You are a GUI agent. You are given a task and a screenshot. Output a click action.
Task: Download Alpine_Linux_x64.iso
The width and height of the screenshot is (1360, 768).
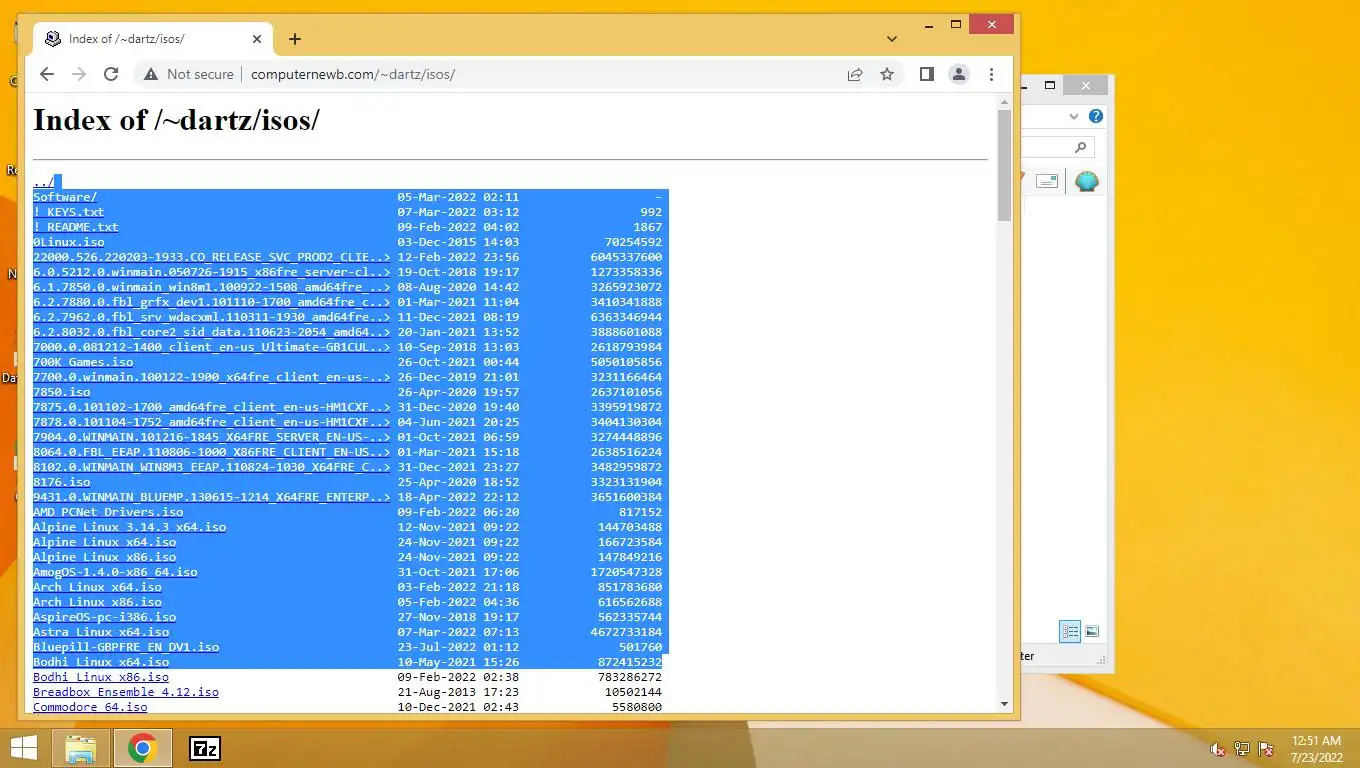(x=104, y=542)
